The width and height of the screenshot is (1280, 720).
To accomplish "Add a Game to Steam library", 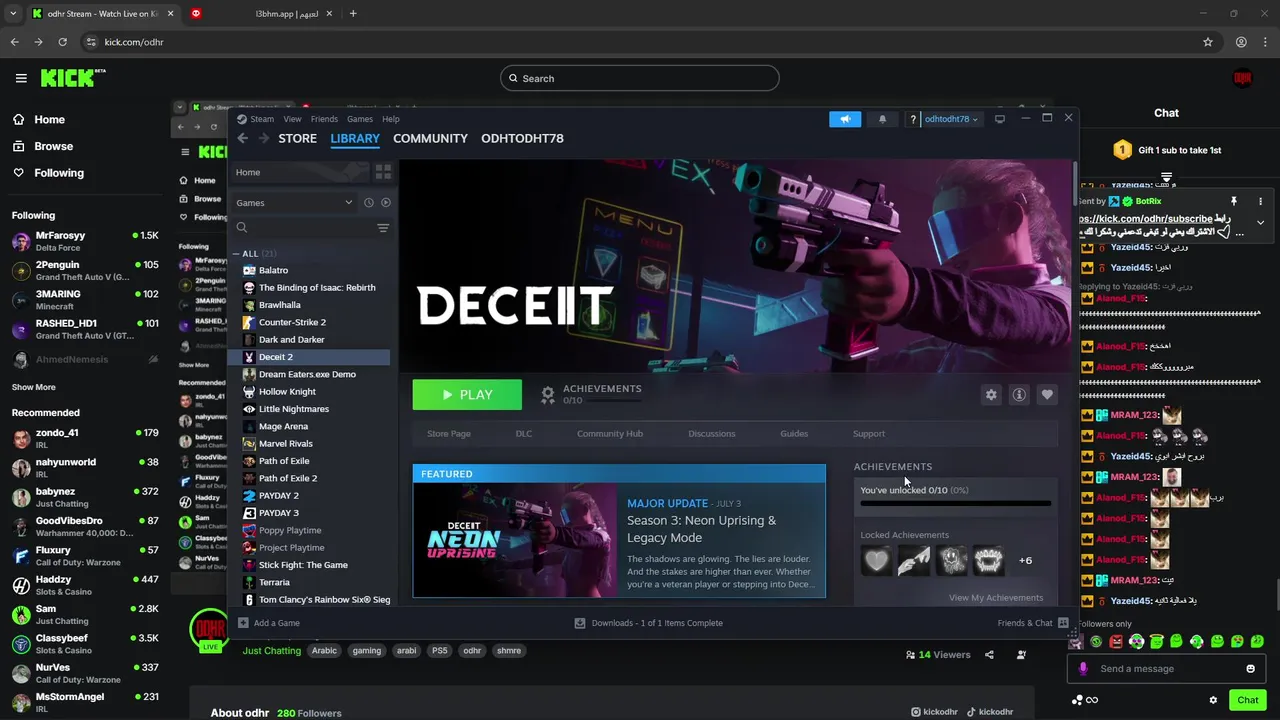I will tap(269, 623).
